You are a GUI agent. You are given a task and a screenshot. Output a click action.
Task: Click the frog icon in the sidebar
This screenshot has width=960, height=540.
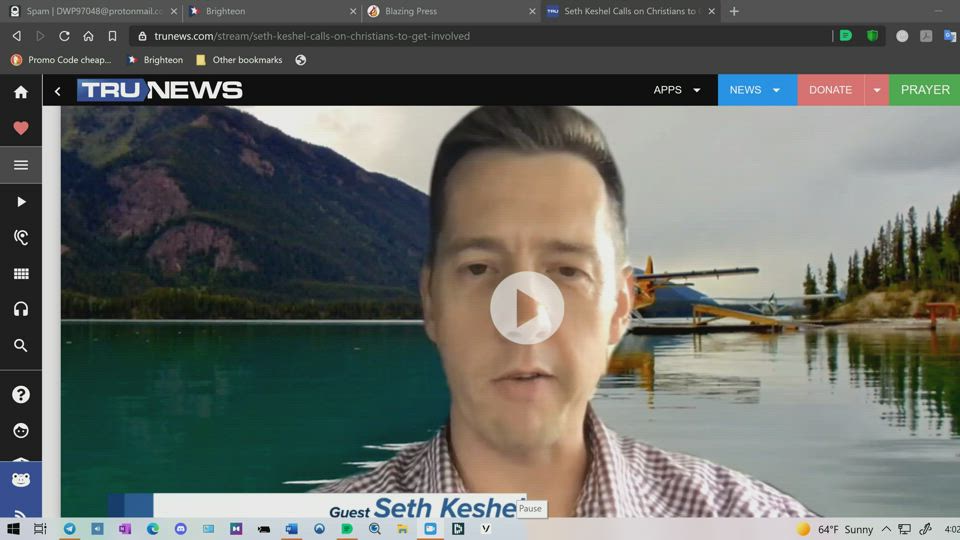20,480
